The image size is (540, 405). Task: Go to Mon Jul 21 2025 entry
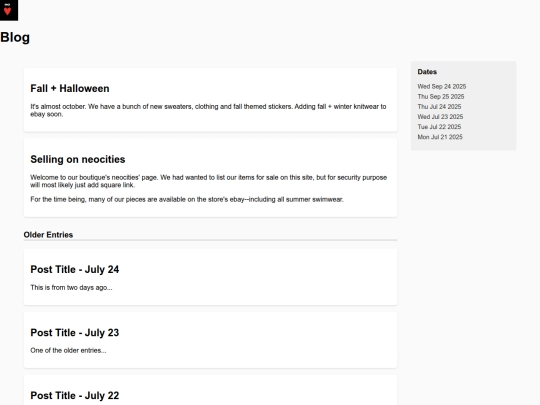tap(440, 137)
